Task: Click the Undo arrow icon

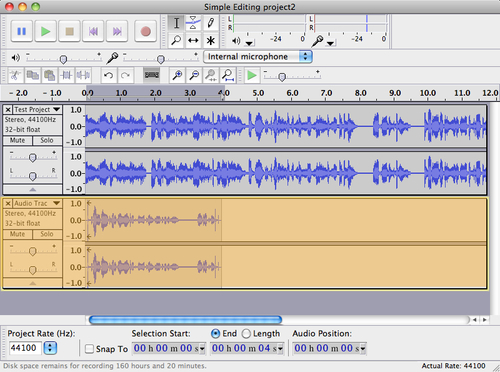Action: coord(108,75)
